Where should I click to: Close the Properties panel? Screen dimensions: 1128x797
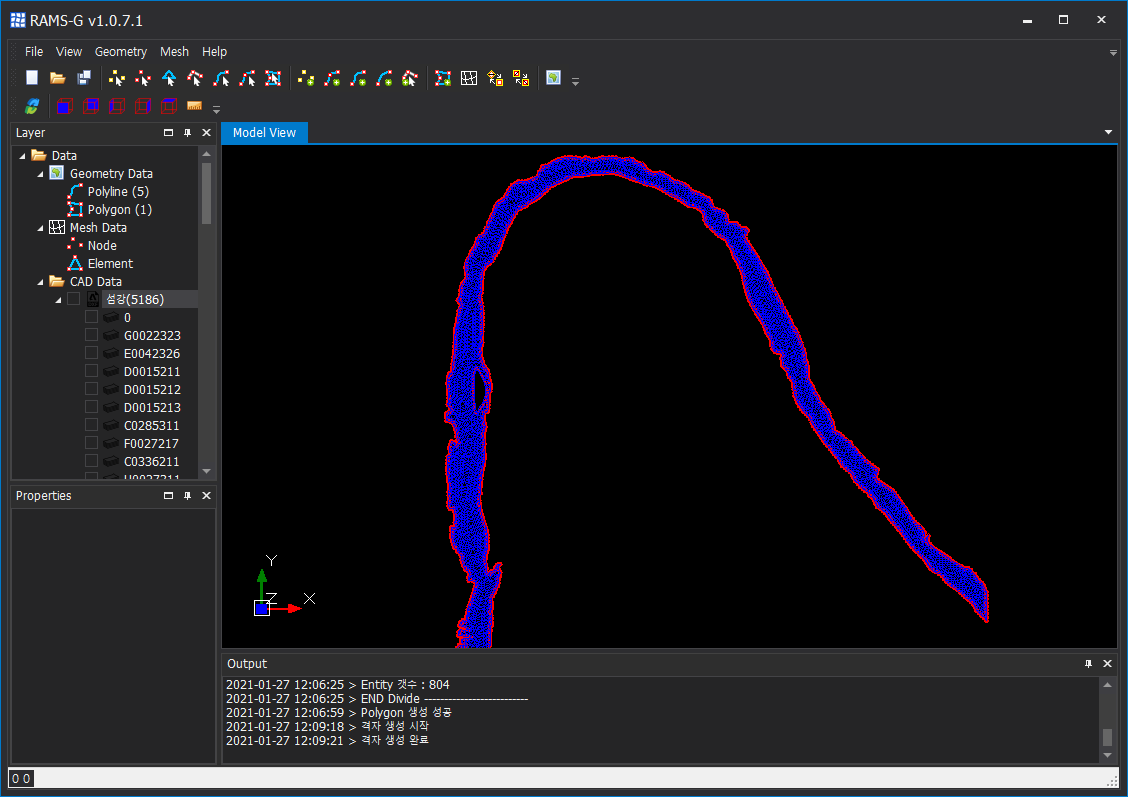206,496
